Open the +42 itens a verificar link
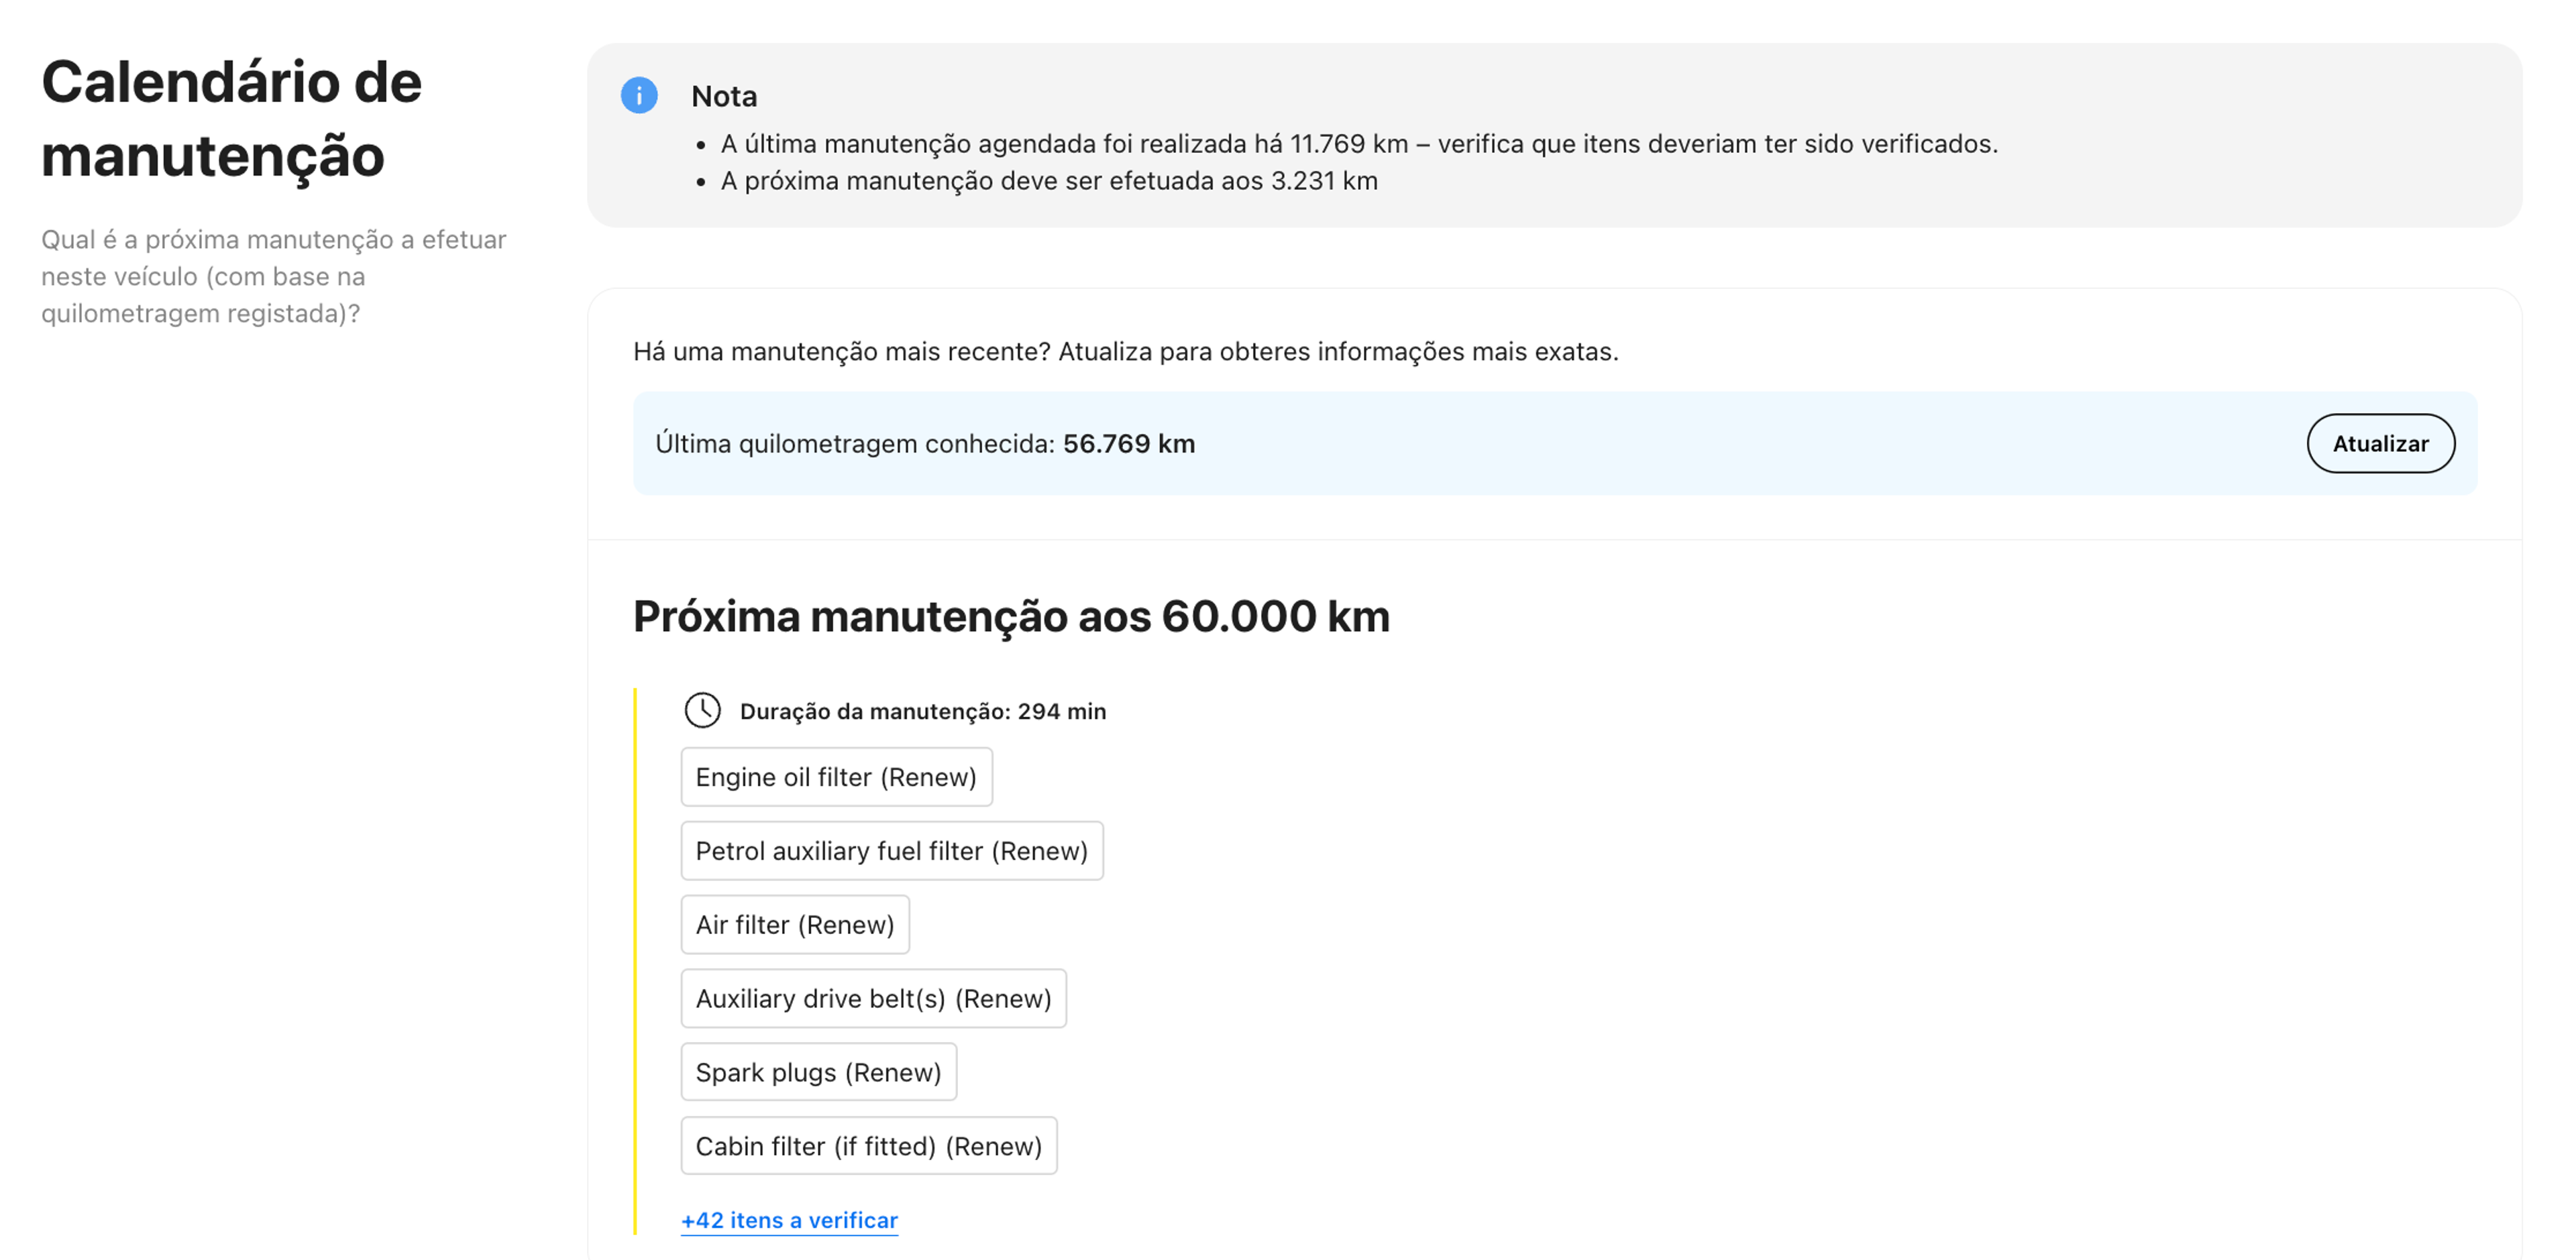 [x=789, y=1220]
